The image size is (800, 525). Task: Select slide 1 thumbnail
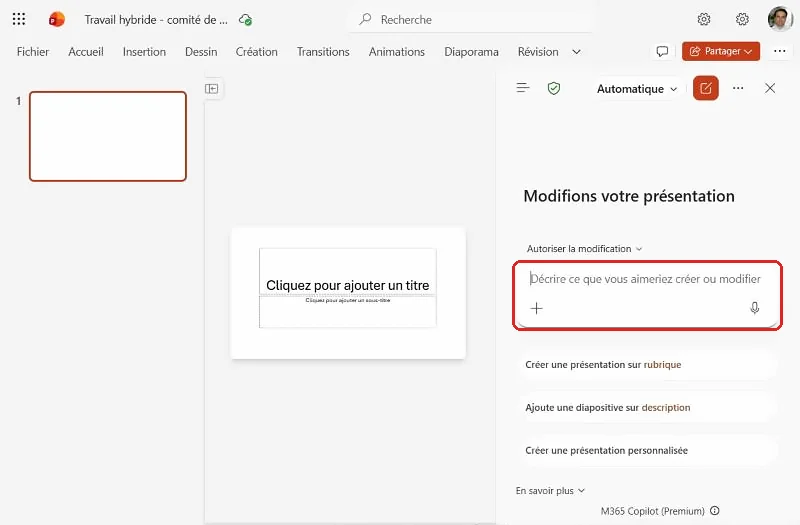click(108, 136)
